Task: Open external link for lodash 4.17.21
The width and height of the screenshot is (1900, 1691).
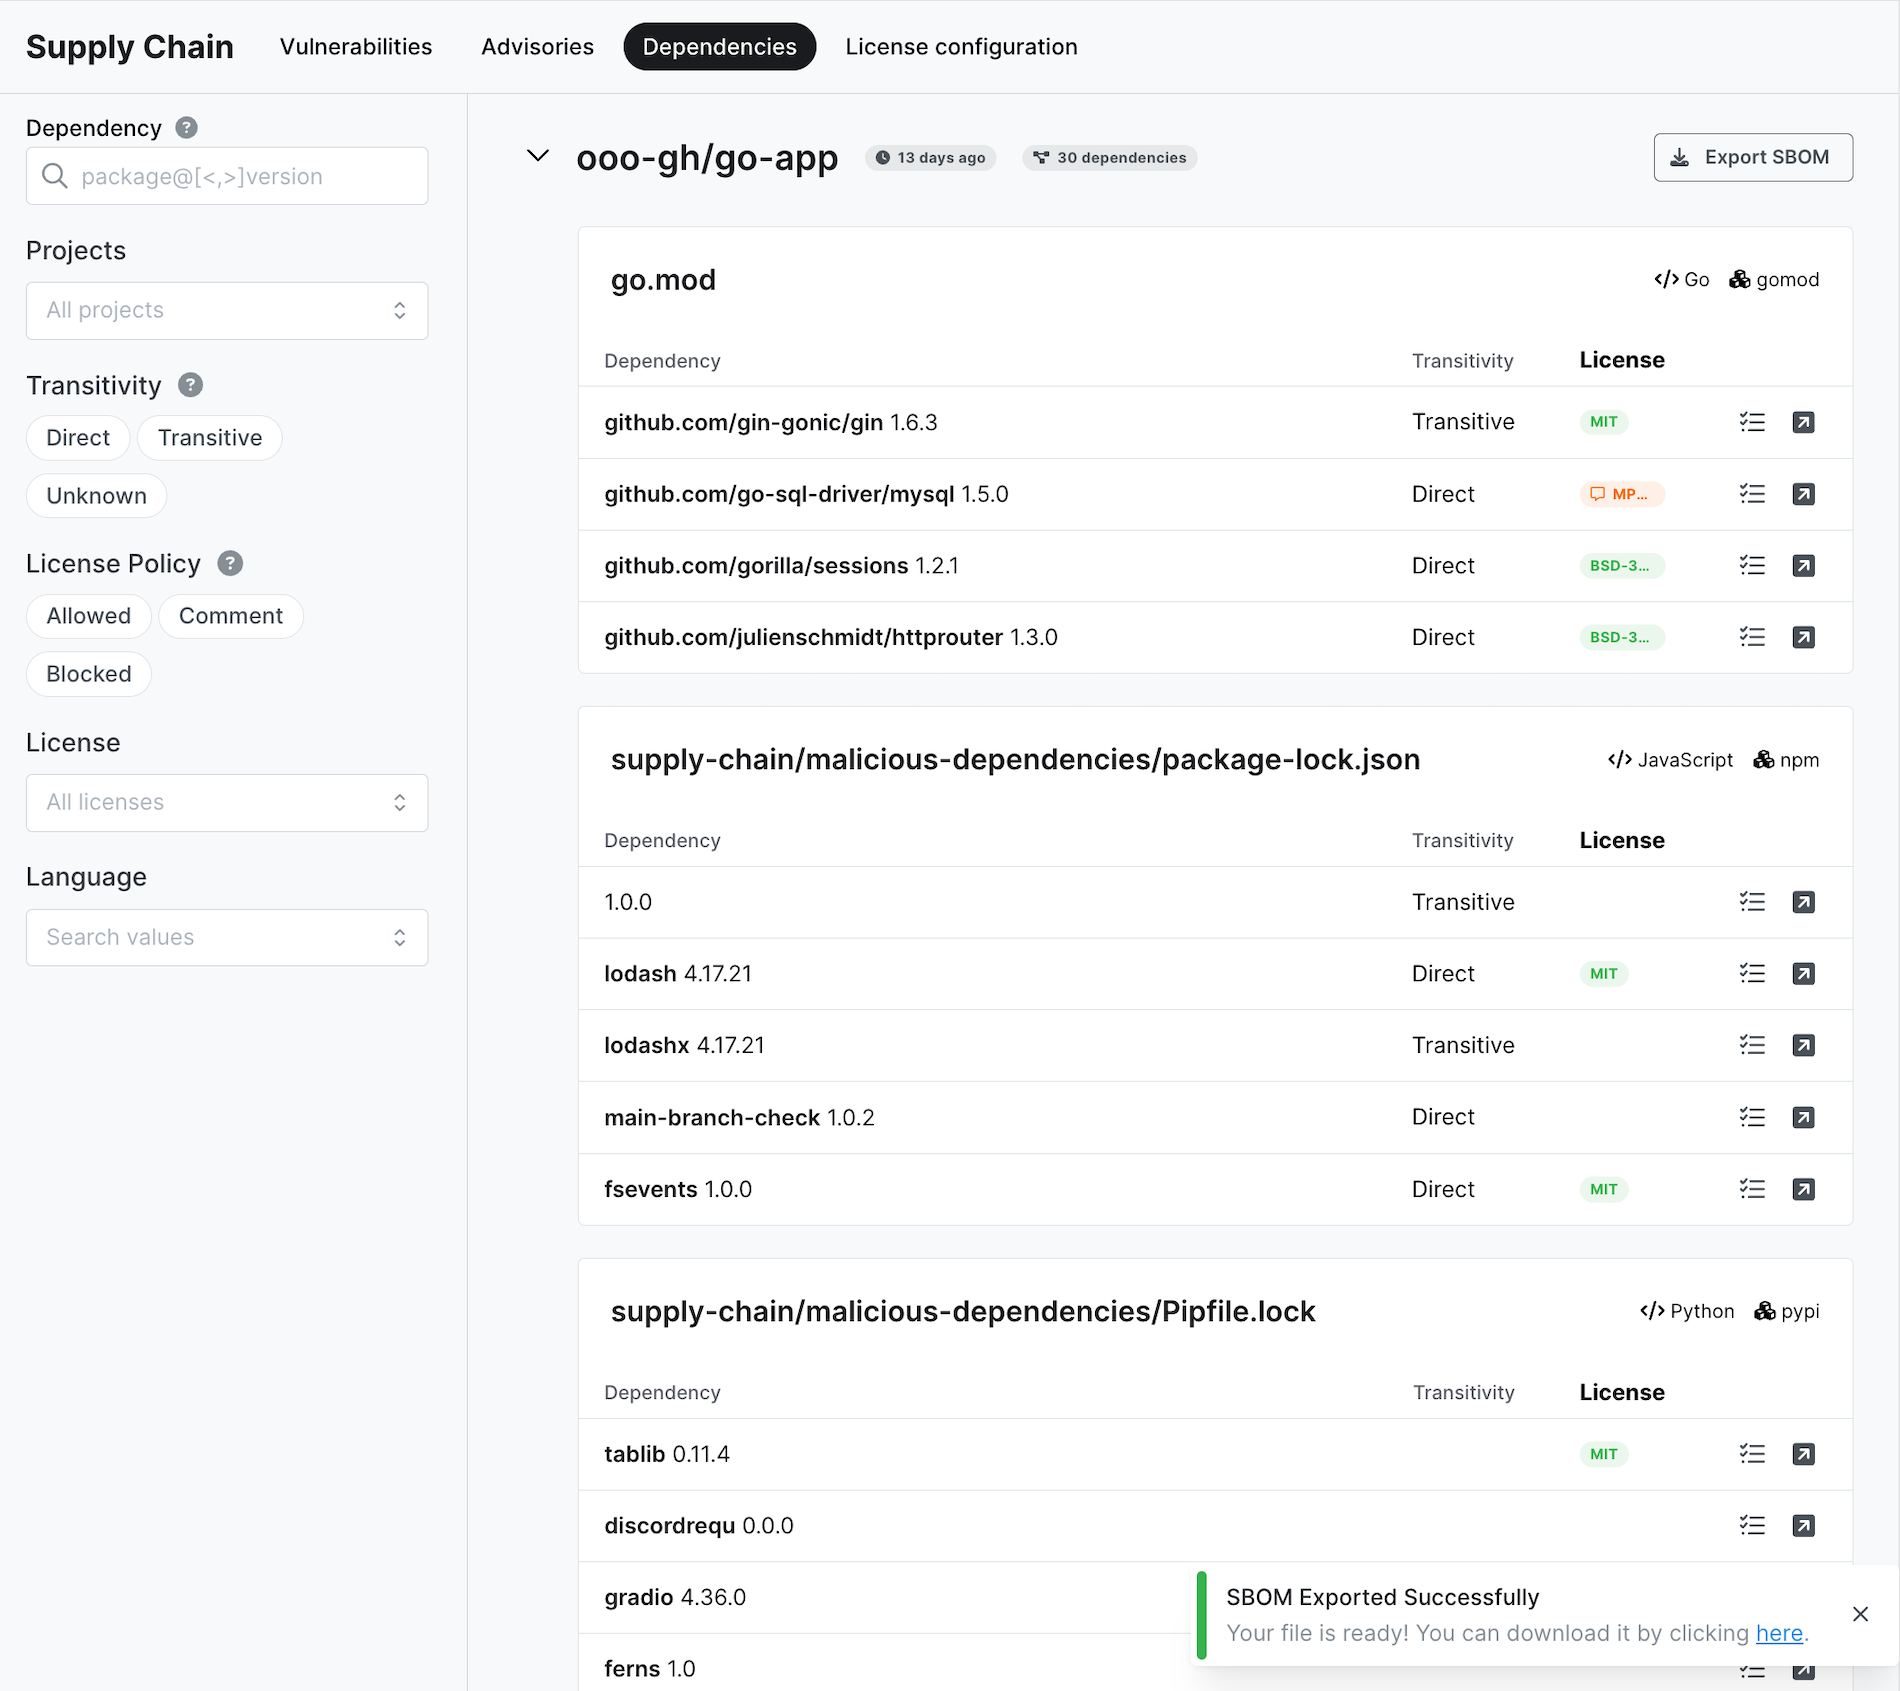Action: coord(1803,974)
